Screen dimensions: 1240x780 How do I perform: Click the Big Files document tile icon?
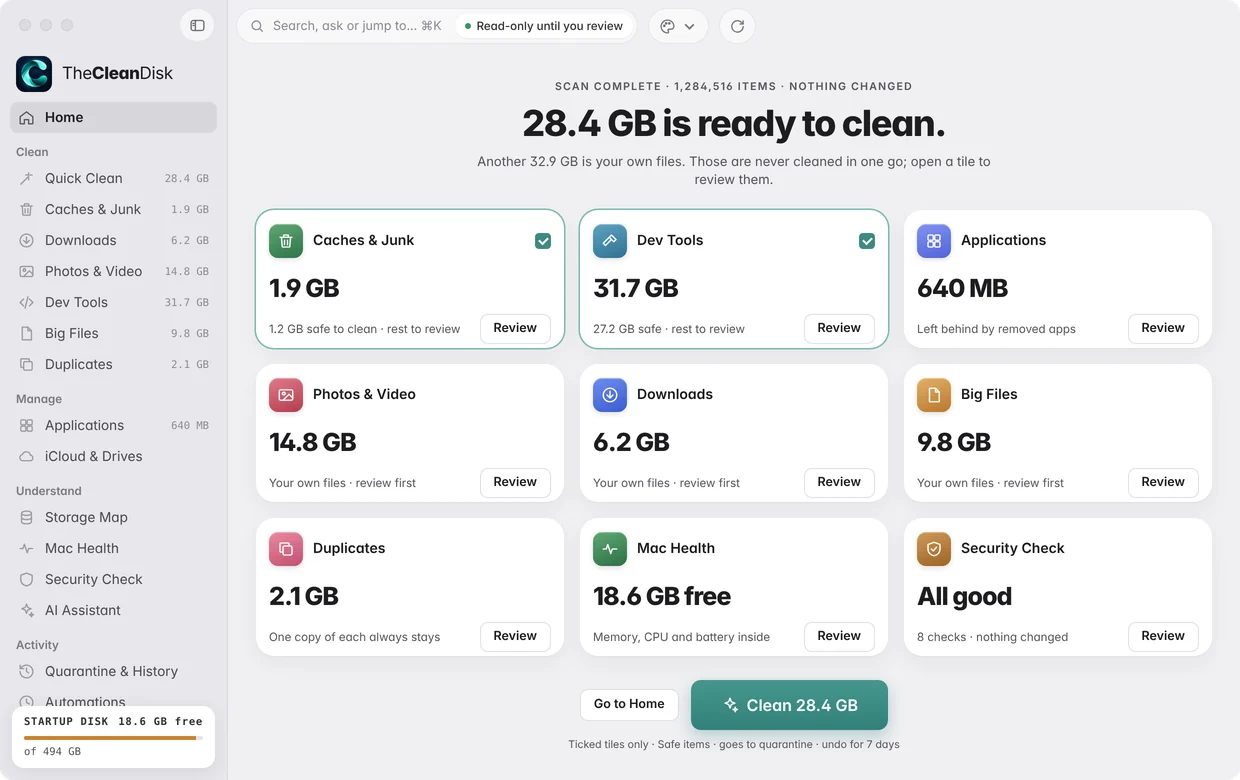934,395
